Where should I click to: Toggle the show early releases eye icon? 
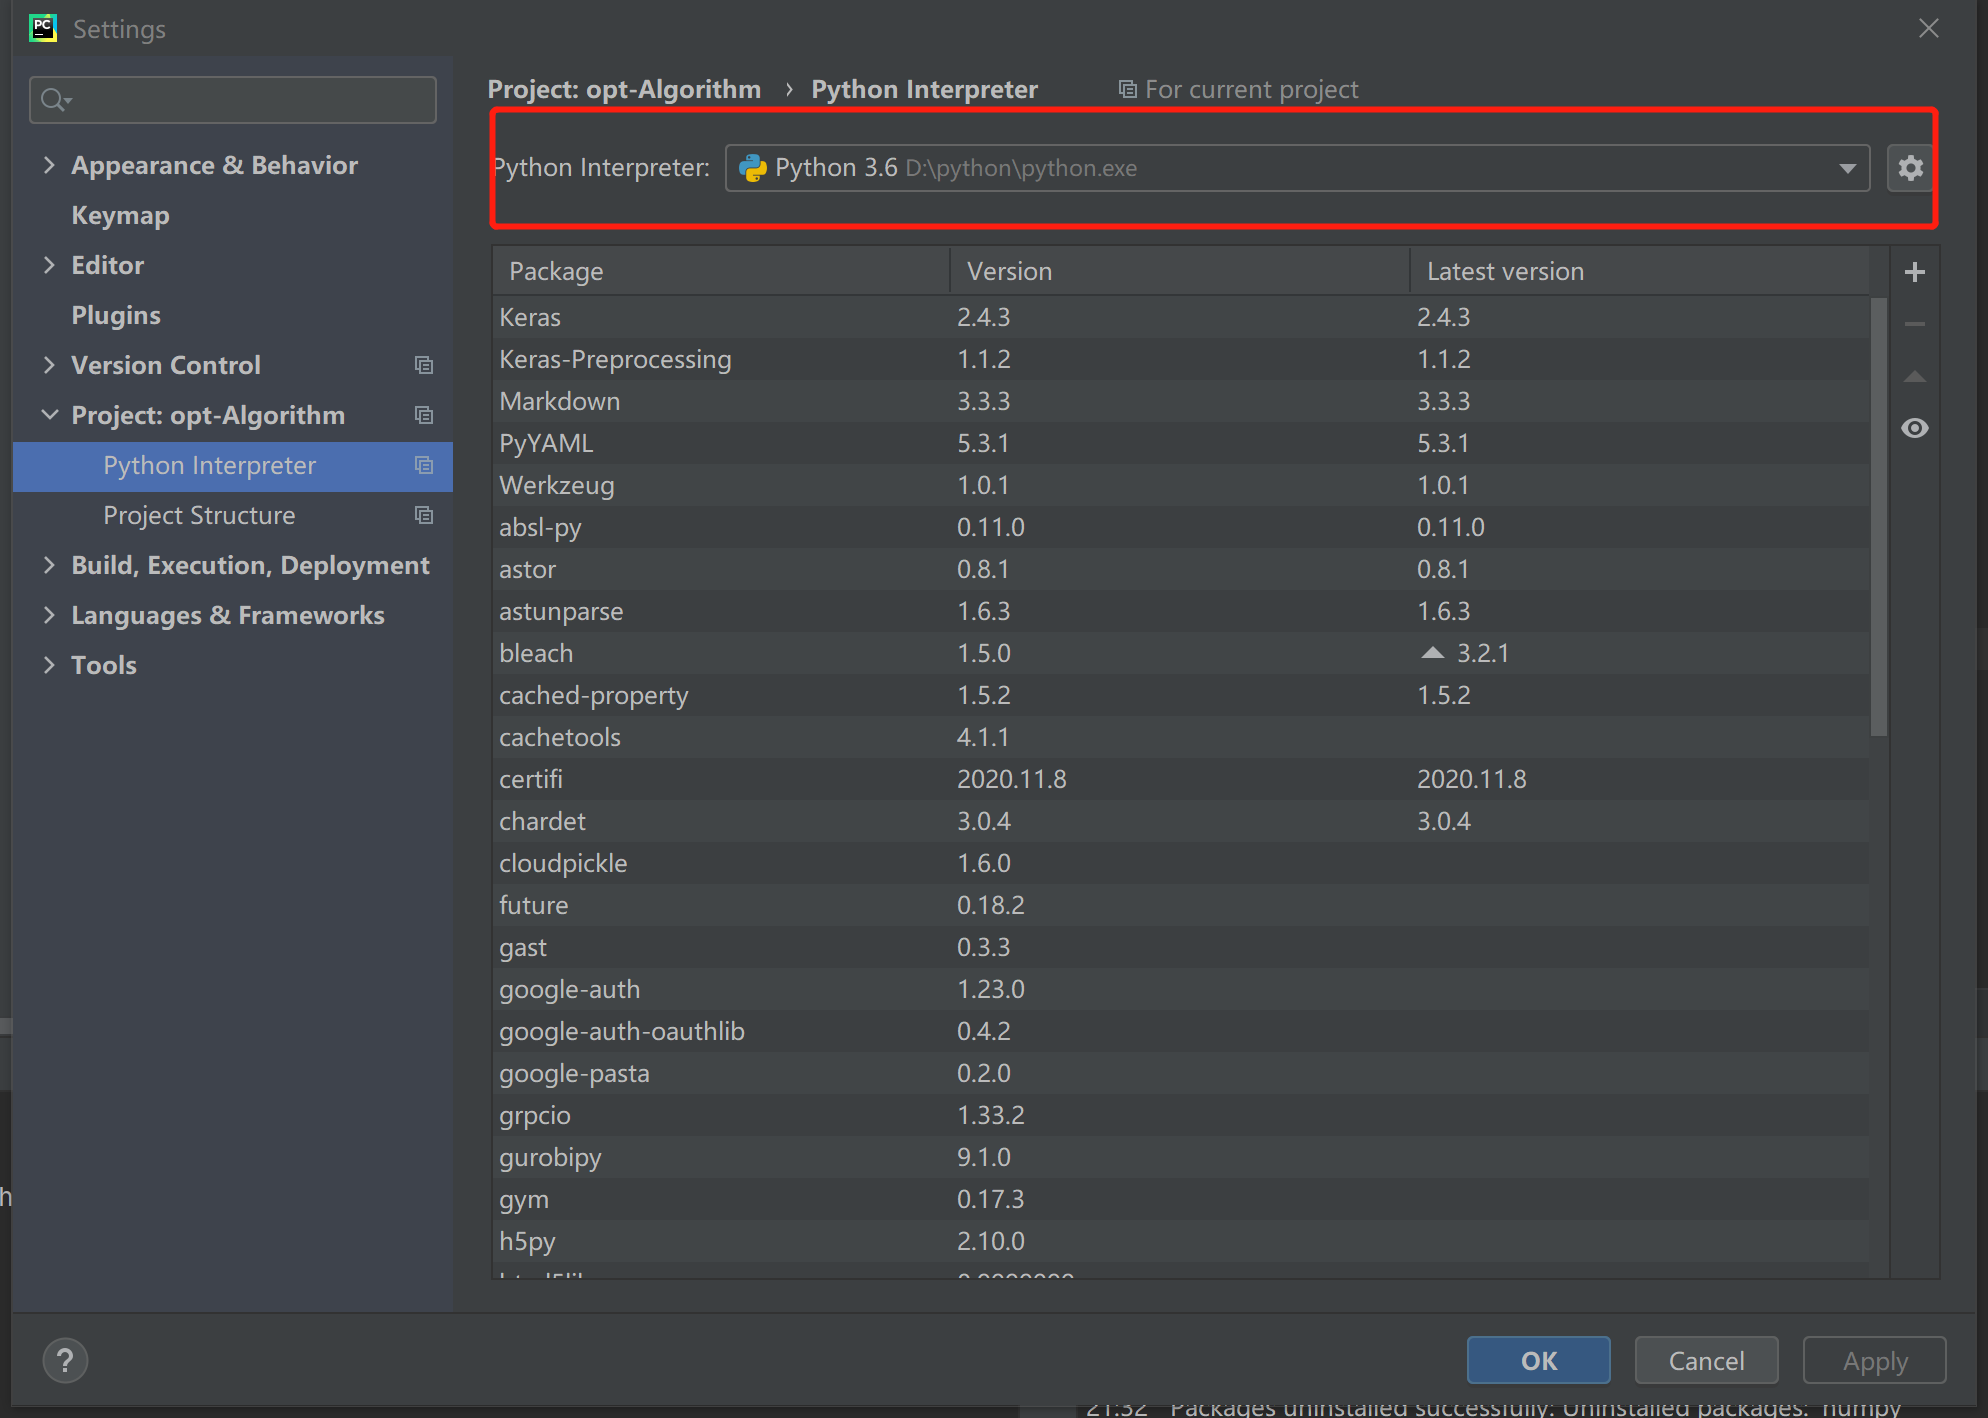(x=1914, y=428)
